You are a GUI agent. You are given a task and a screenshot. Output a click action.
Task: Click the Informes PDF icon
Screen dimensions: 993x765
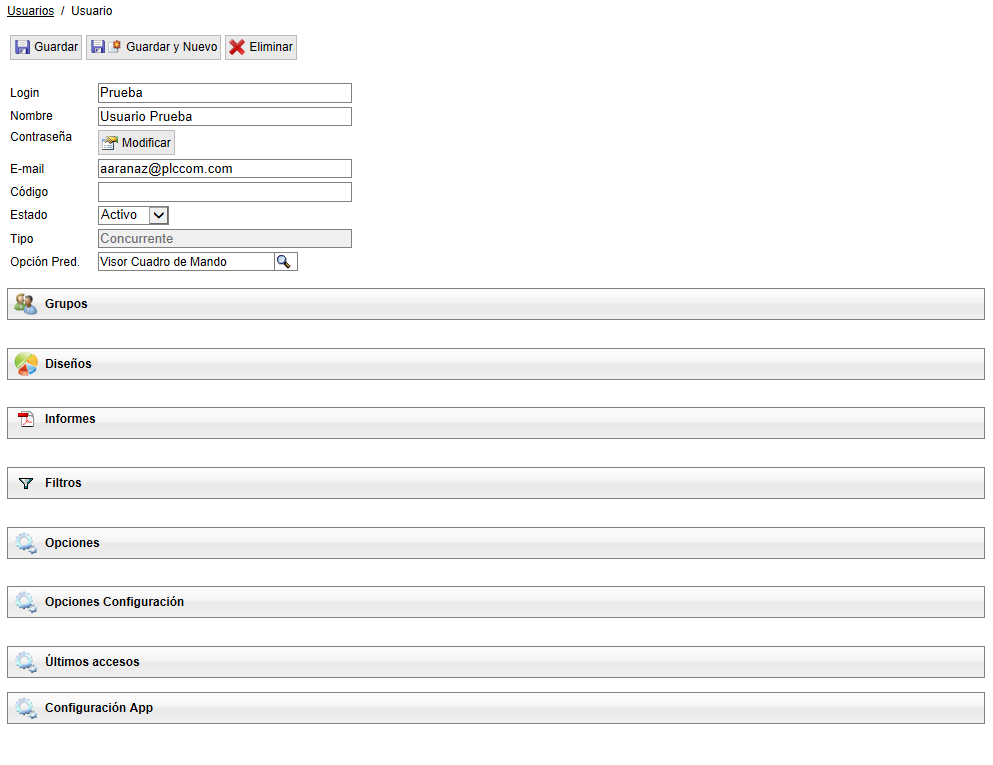click(26, 419)
